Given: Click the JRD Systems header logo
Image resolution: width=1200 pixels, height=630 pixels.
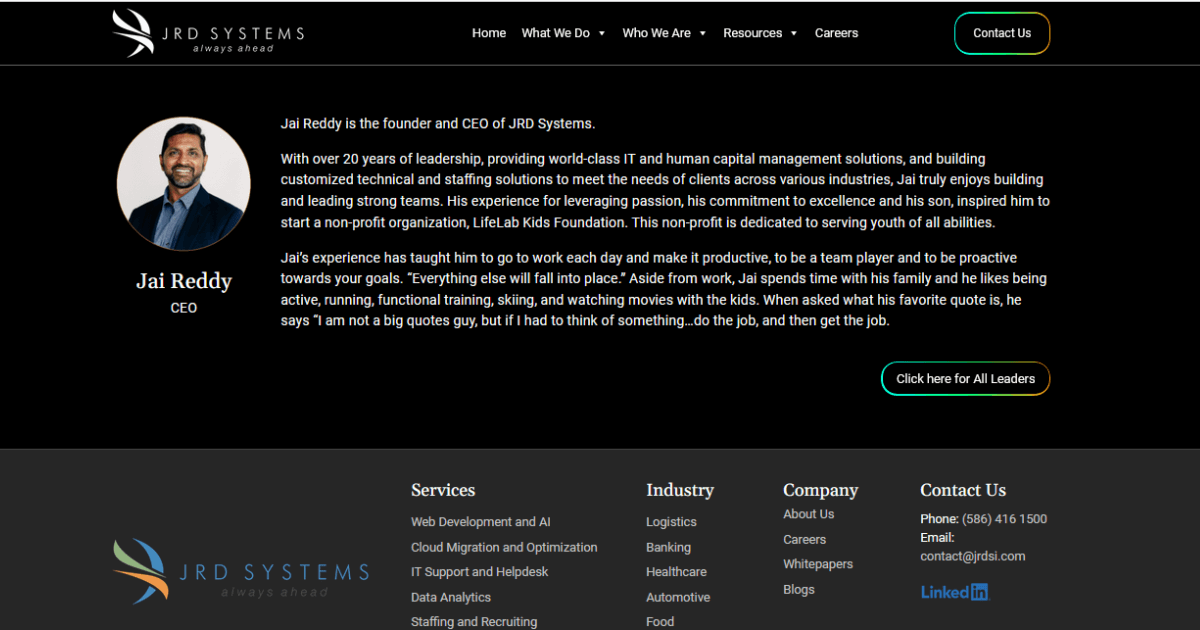Looking at the screenshot, I should tap(207, 32).
